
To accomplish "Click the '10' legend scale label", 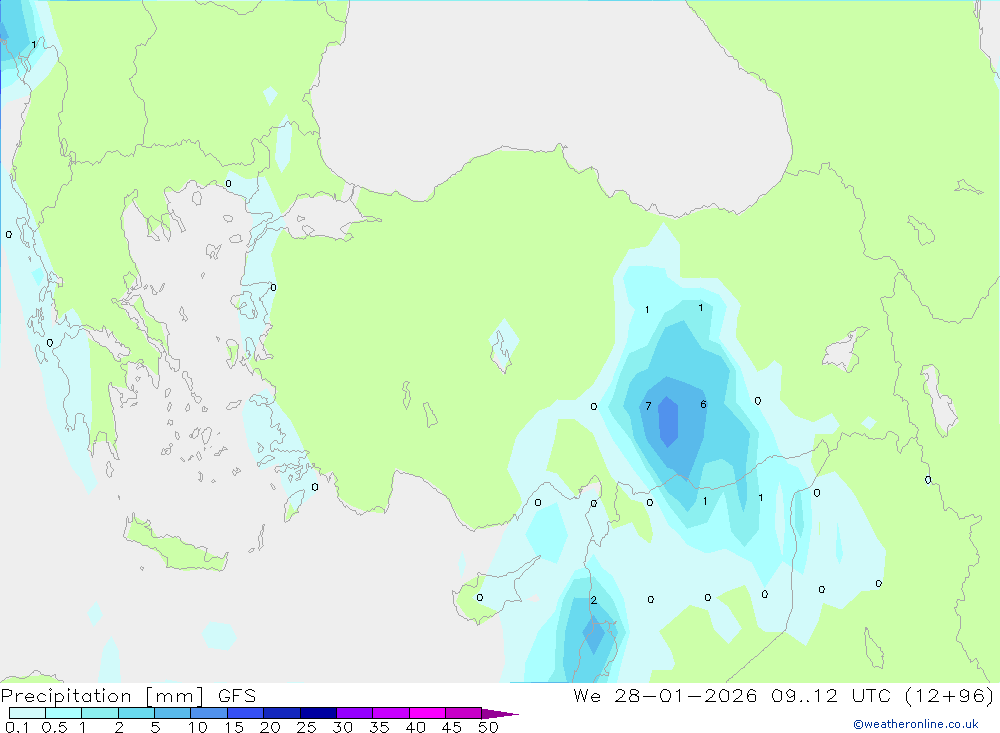I will click(x=198, y=727).
